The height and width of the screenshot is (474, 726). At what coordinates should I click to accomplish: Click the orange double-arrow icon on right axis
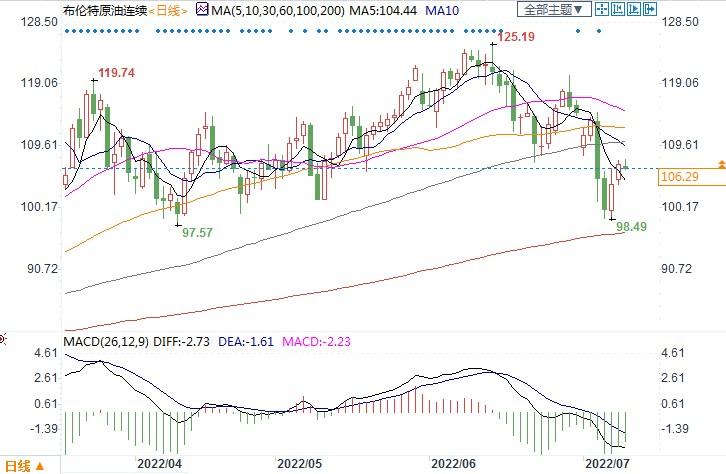click(720, 163)
